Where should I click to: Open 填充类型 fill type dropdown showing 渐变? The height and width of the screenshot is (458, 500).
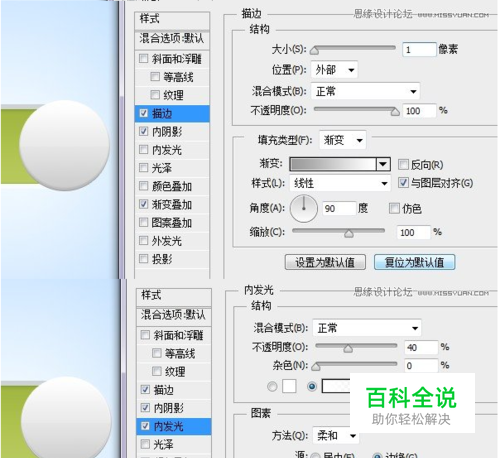343,140
